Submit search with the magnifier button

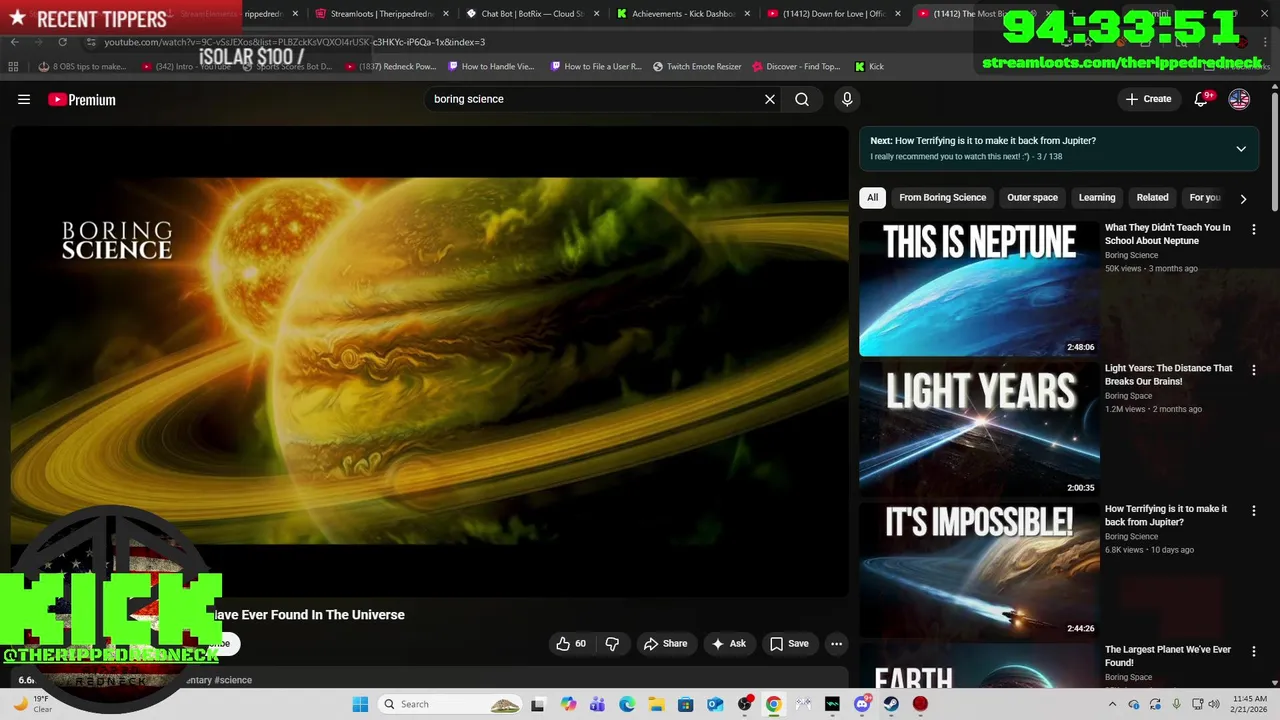(802, 99)
